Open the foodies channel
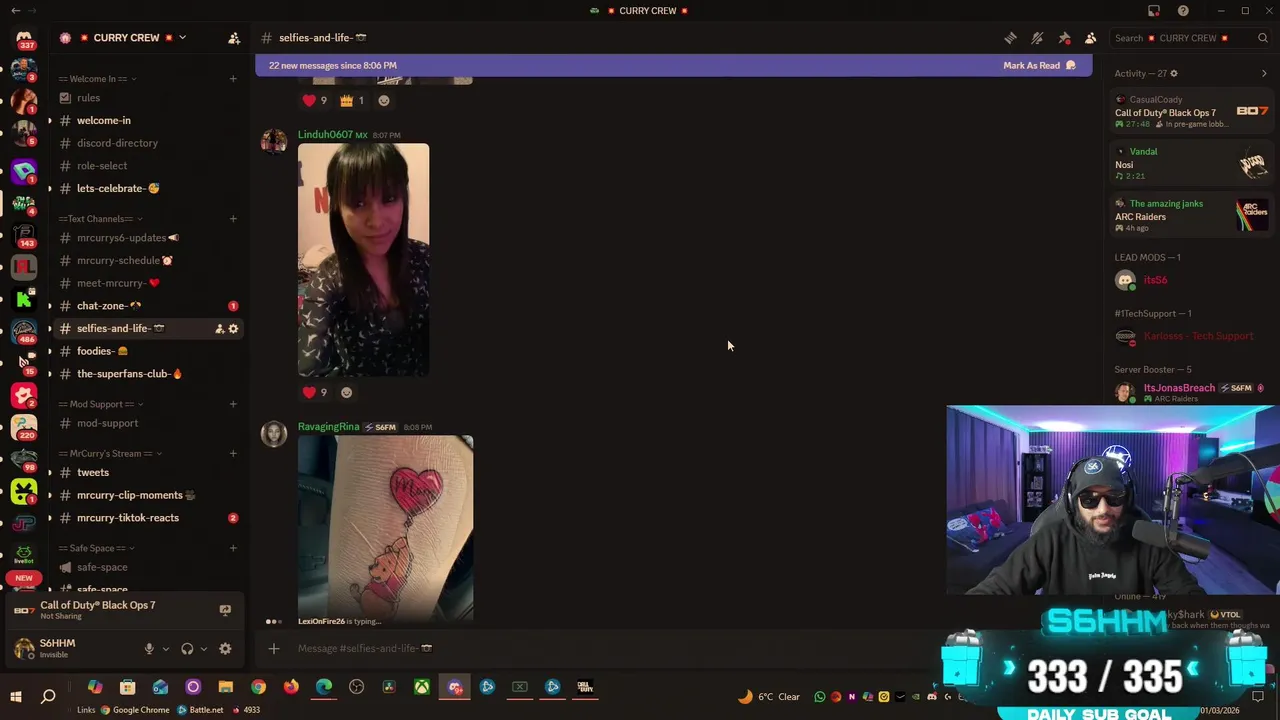The height and width of the screenshot is (720, 1280). [149, 351]
